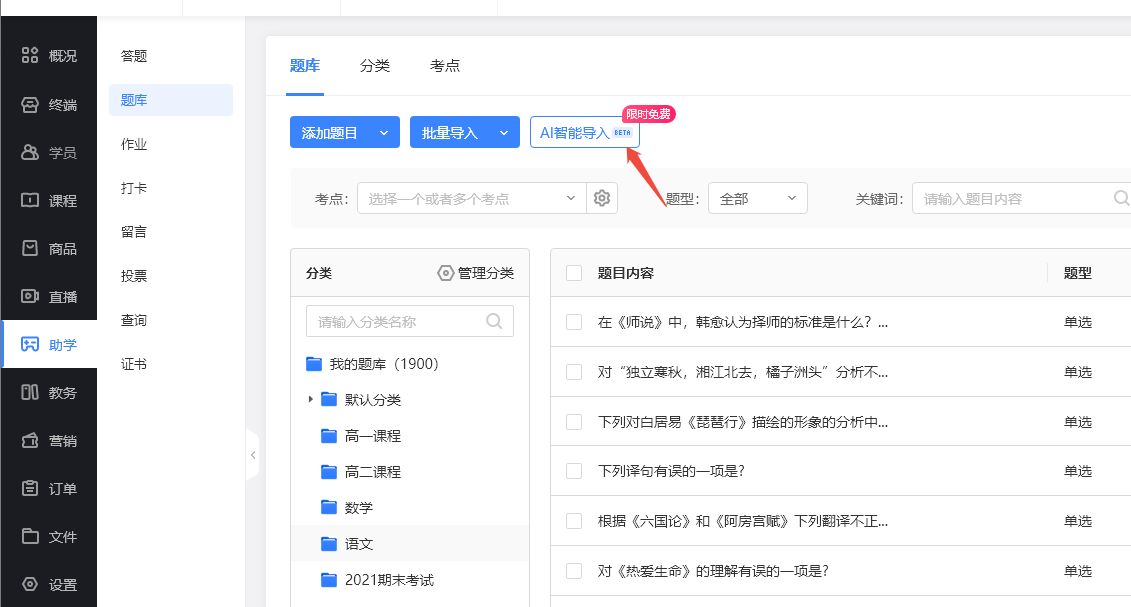
Task: Open the 设置 settings sidebar icon
Action: (30, 585)
